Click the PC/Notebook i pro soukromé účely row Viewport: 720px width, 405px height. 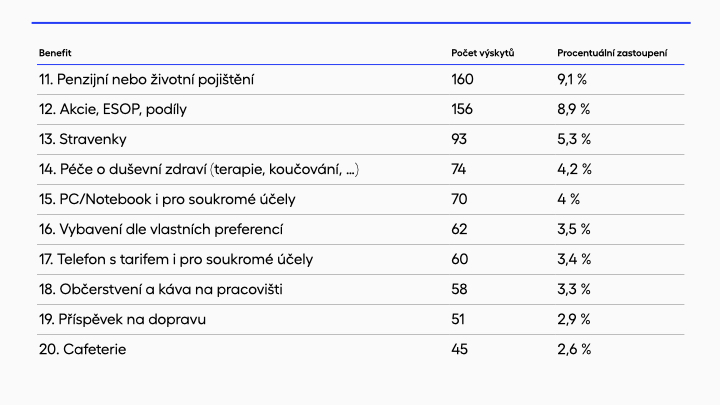167,199
